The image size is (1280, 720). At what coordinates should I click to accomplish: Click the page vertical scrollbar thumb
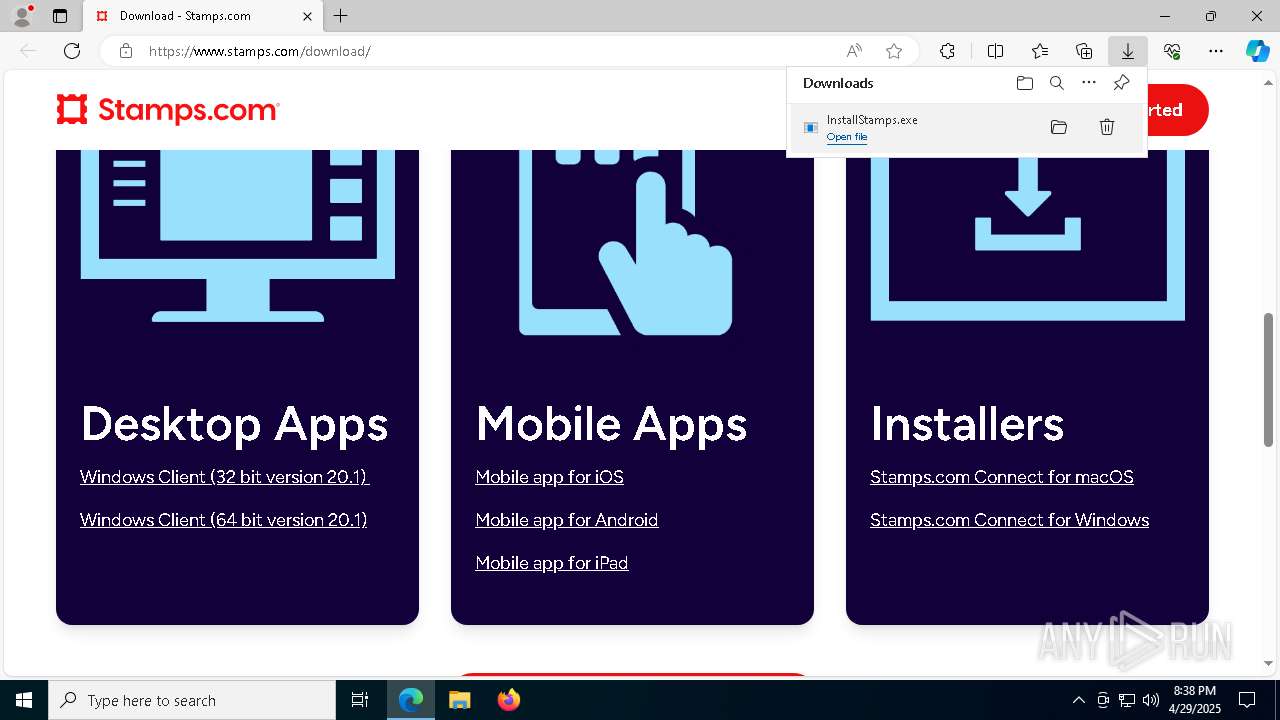1269,380
